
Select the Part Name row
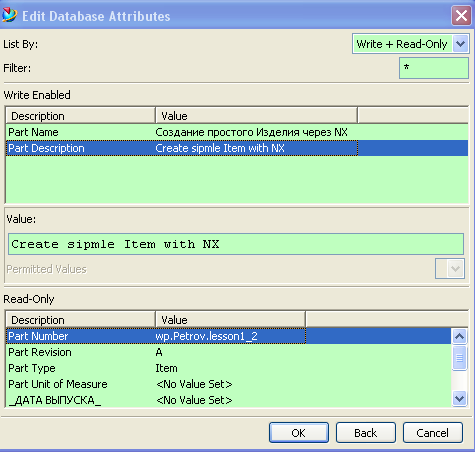(x=237, y=132)
